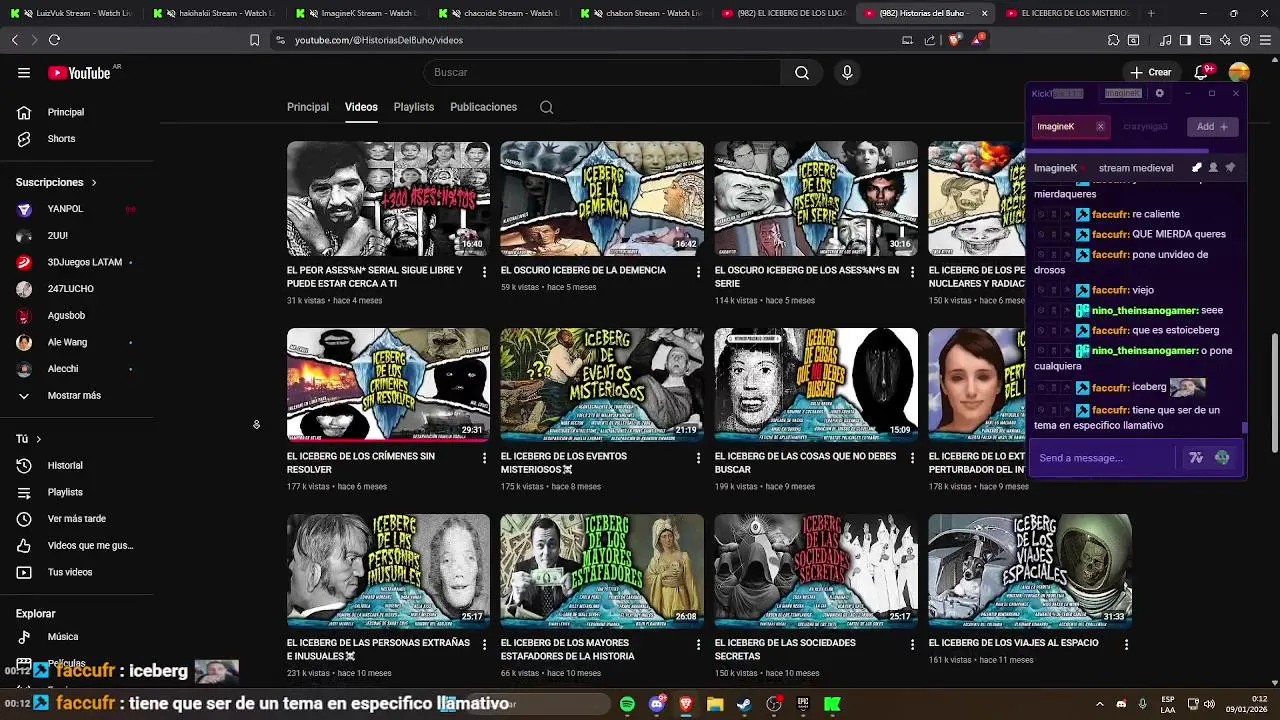Open Historial in the sidebar

coord(65,465)
